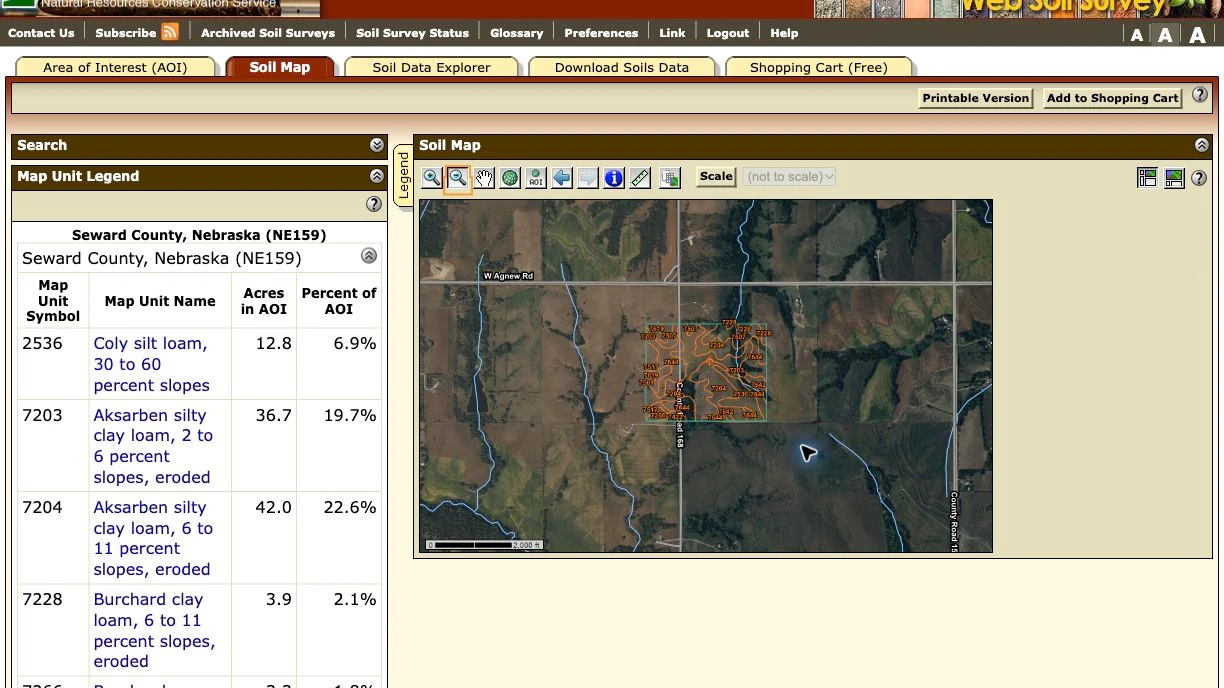
Task: Click the W Agnew Rd label on map
Action: tap(508, 276)
